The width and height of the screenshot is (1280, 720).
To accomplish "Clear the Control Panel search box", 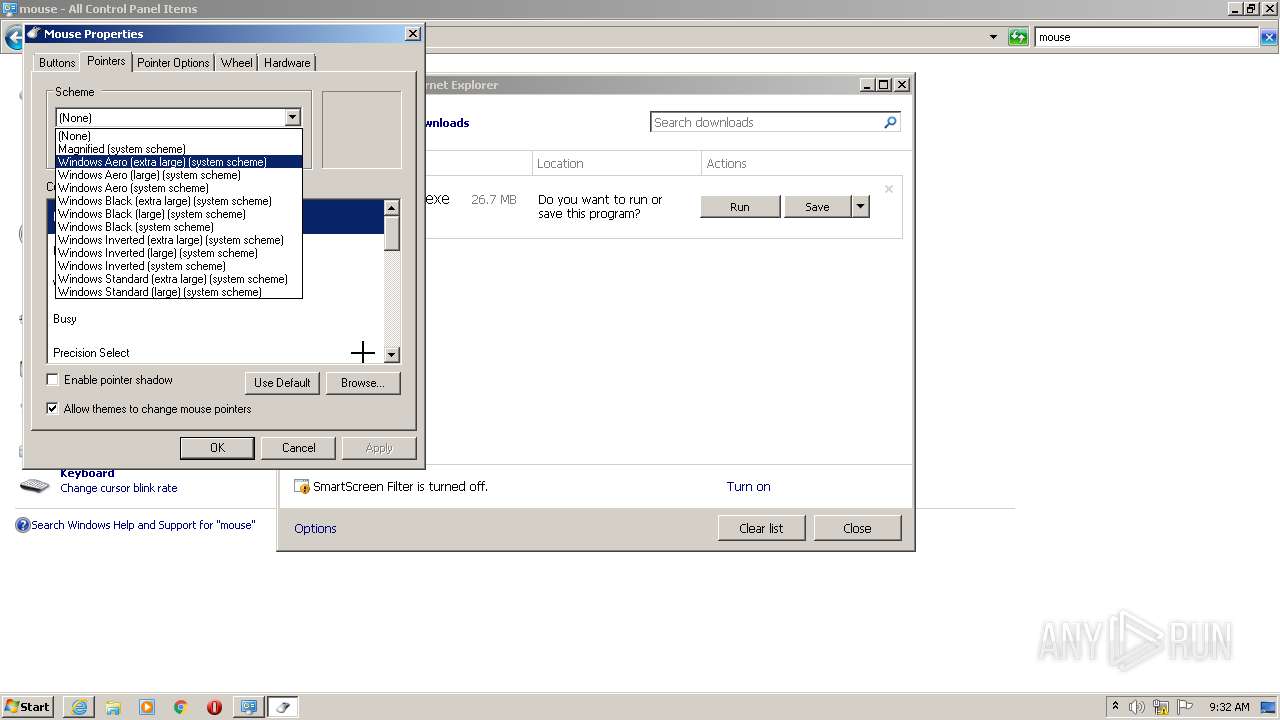I will pos(1269,37).
